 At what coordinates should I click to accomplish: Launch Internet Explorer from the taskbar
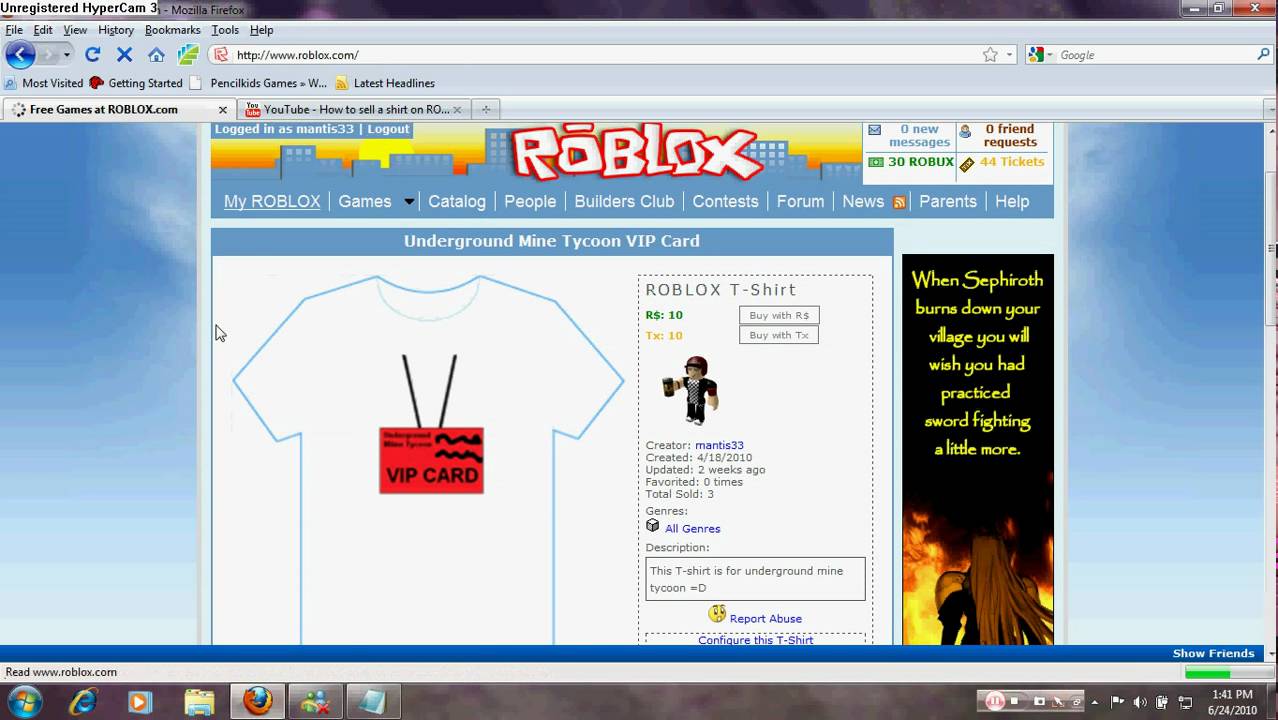pos(84,702)
